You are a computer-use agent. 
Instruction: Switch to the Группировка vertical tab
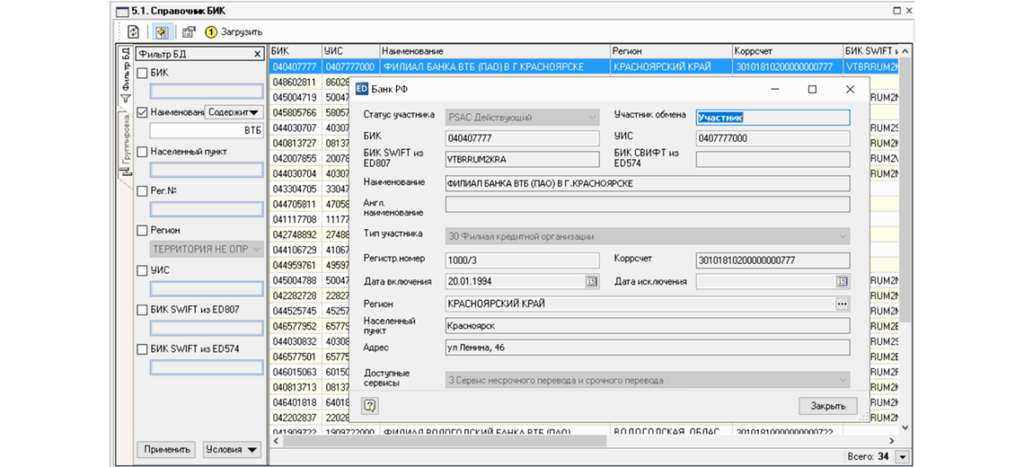[126, 143]
